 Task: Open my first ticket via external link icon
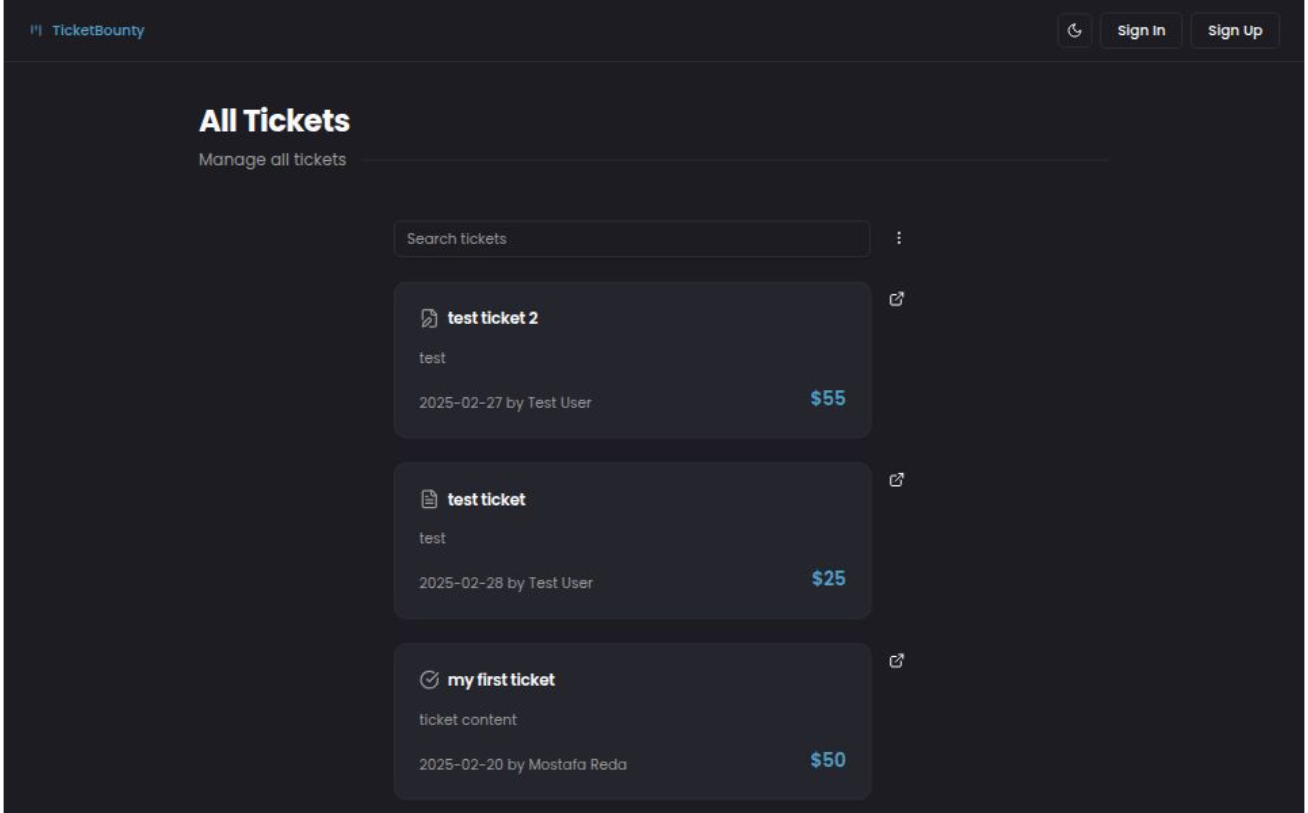(x=897, y=660)
